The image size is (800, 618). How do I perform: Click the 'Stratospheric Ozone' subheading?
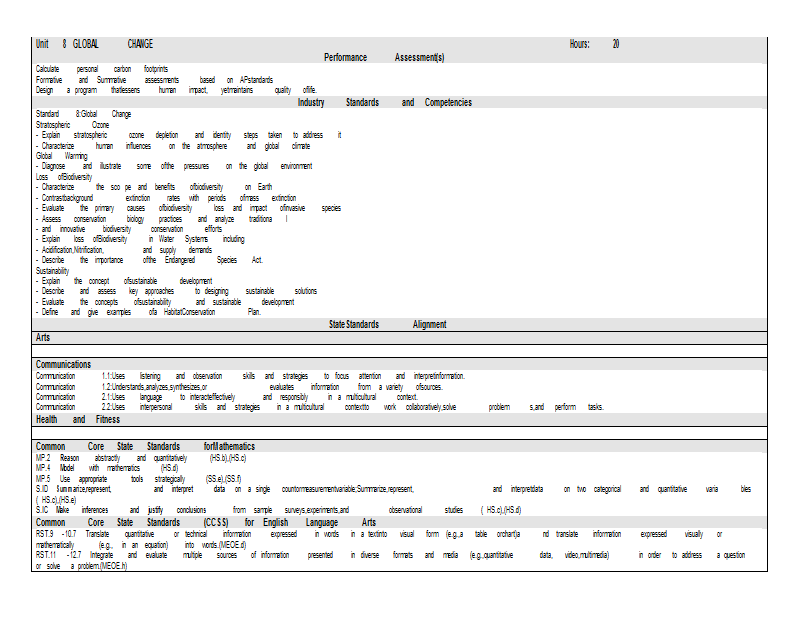(72, 125)
